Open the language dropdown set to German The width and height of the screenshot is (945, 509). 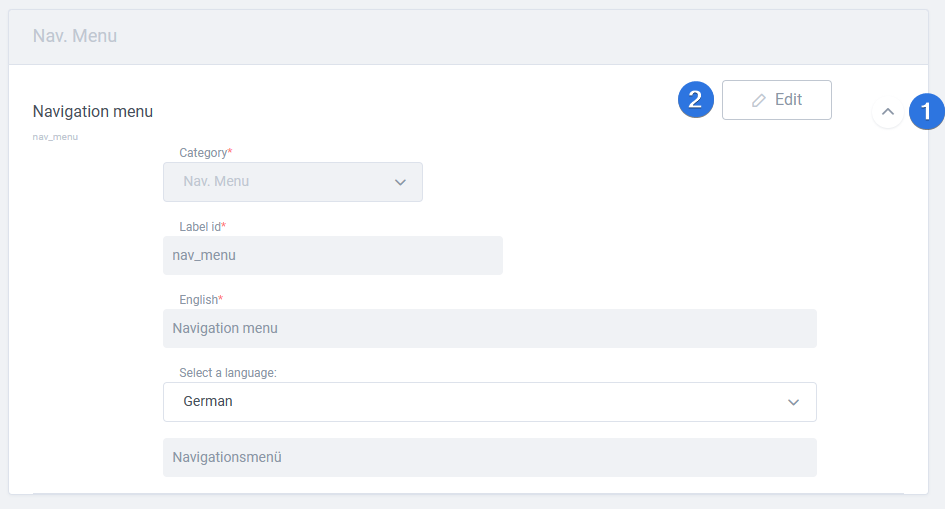click(489, 402)
